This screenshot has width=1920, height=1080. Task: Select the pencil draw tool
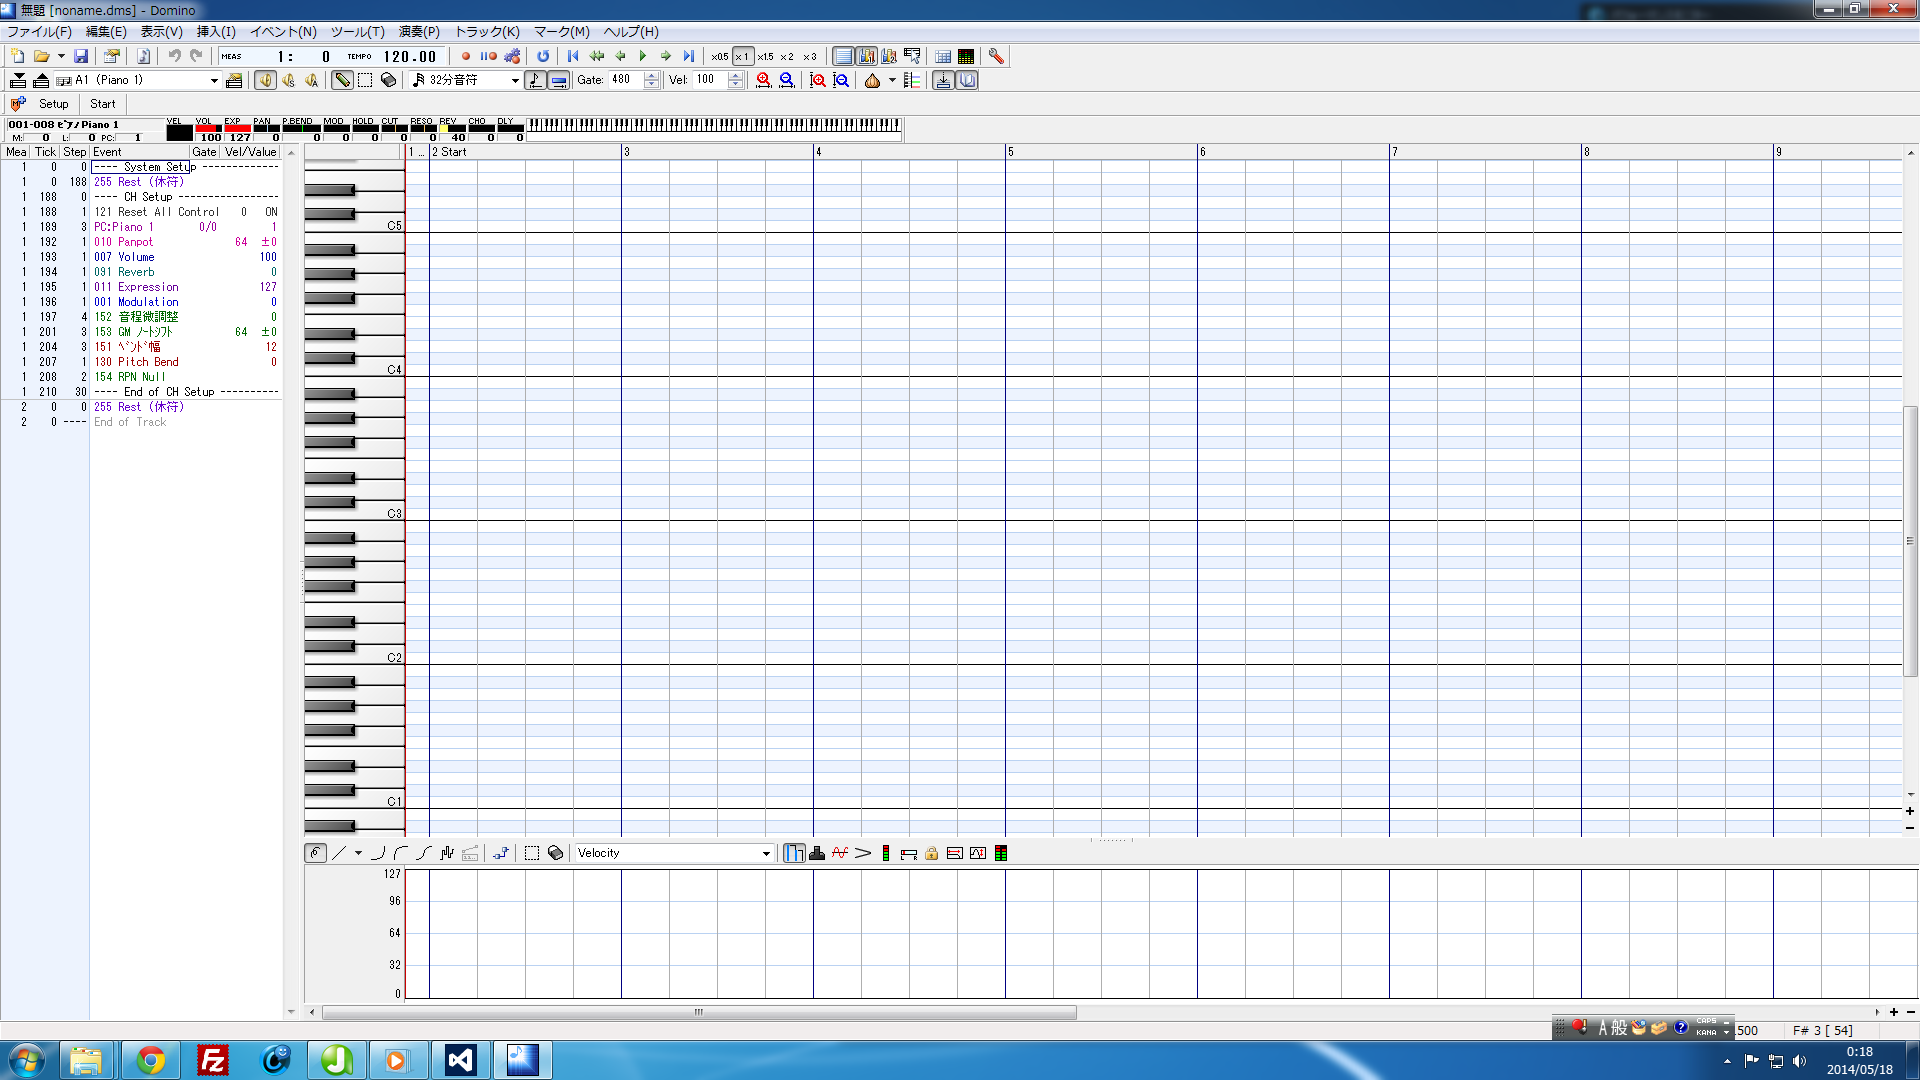click(342, 80)
